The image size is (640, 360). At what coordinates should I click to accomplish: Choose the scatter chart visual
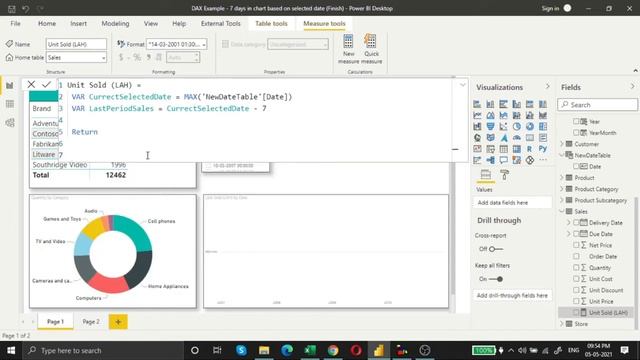click(503, 127)
